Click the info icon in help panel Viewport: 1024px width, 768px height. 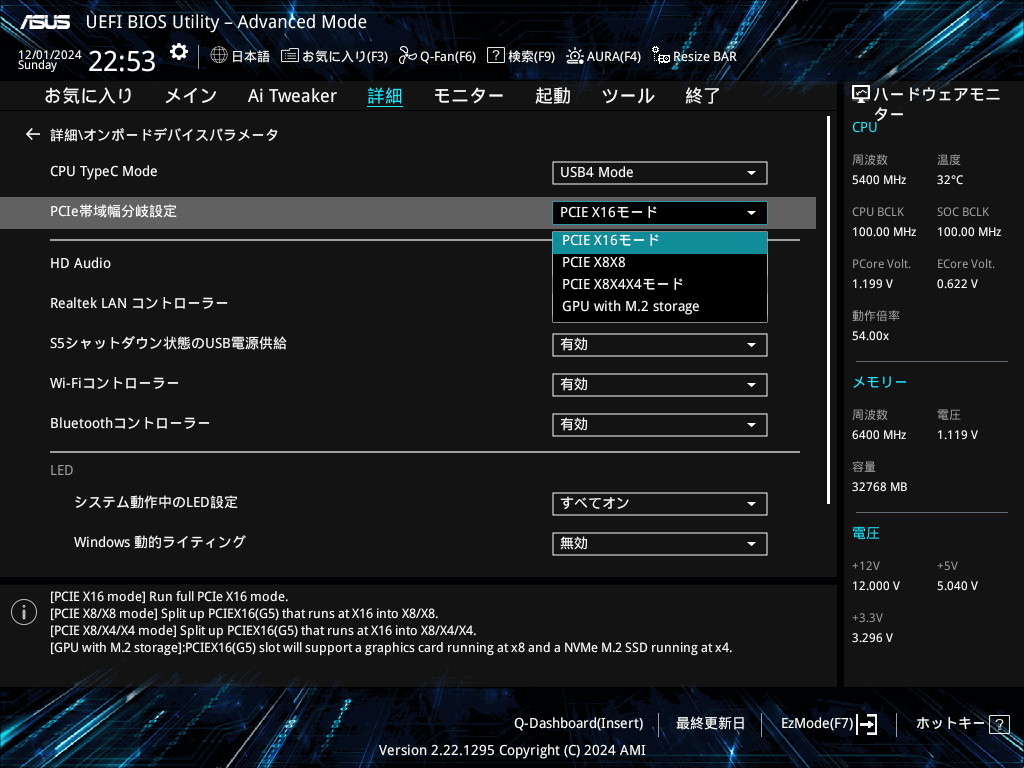click(24, 612)
